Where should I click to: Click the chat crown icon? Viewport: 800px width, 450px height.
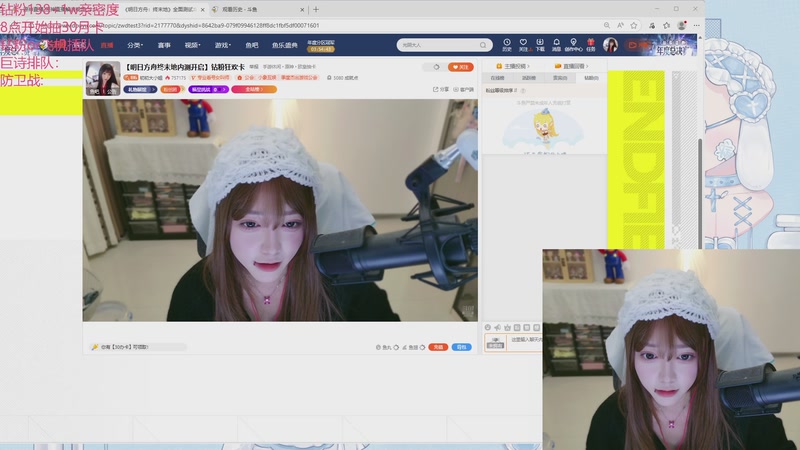(x=507, y=328)
